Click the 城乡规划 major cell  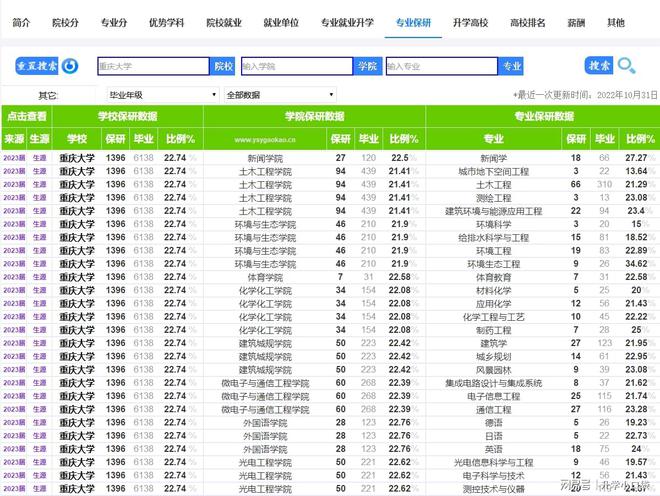point(493,357)
